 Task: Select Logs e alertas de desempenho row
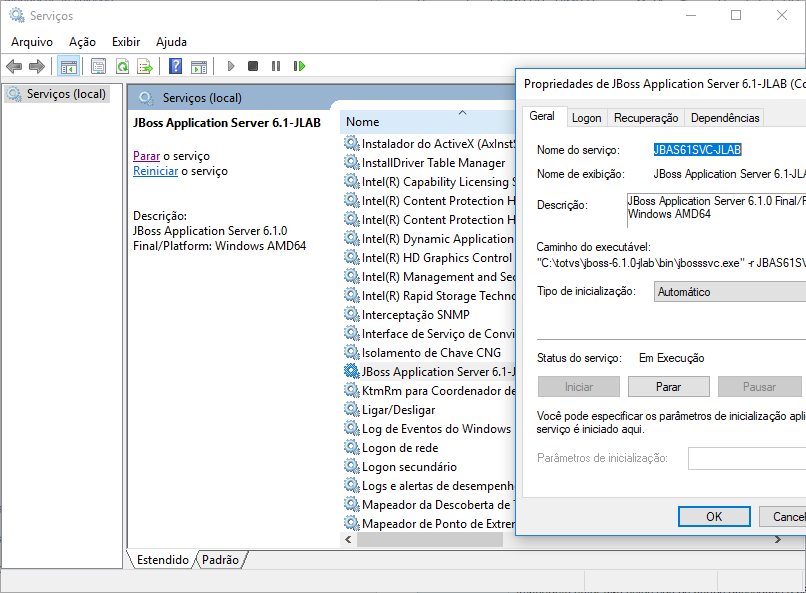(x=429, y=486)
